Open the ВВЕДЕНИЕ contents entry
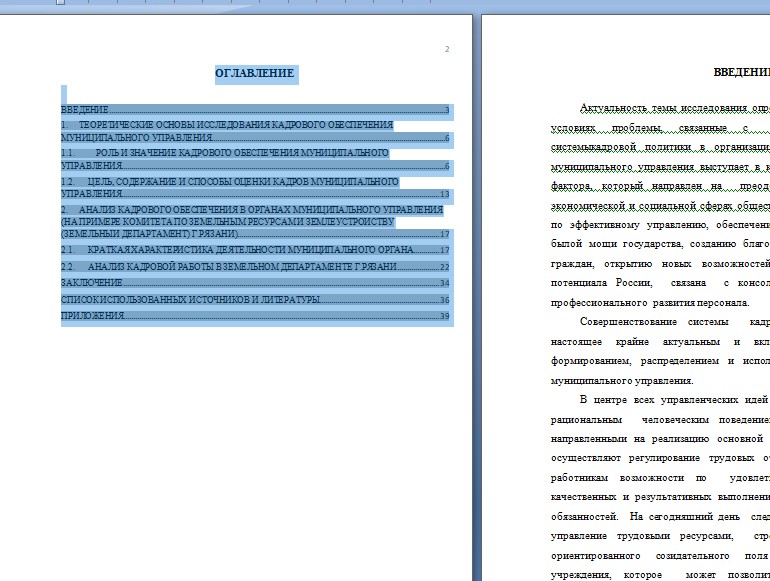Viewport: 770px width, 581px height. pyautogui.click(x=255, y=110)
